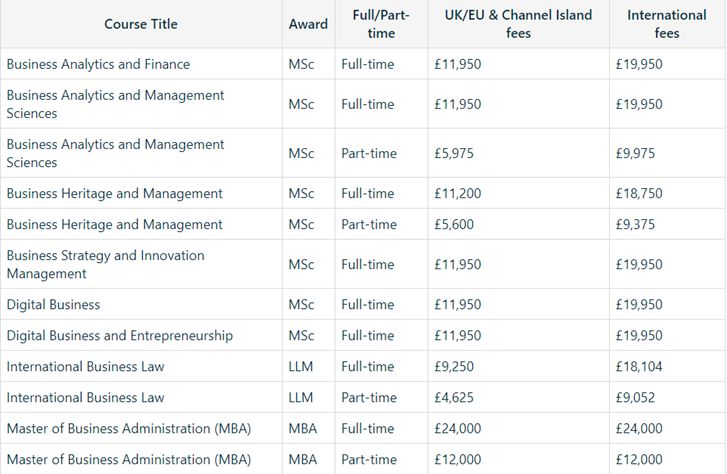This screenshot has height=474, width=727.
Task: Click the £9,052 international fee cell
Action: tap(636, 397)
